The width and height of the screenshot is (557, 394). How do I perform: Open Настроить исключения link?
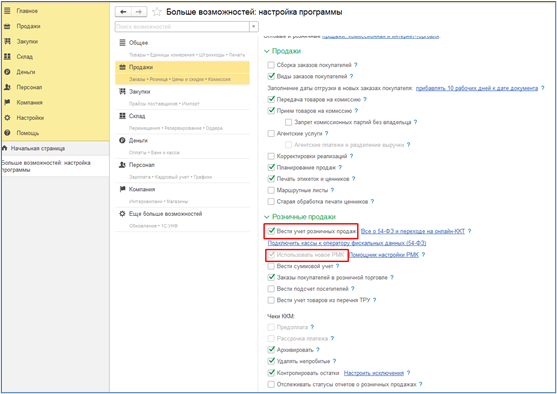[x=374, y=373]
